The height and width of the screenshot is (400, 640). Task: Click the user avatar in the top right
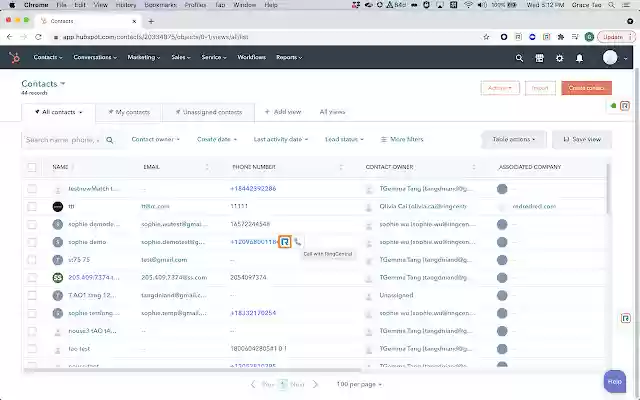tap(611, 58)
